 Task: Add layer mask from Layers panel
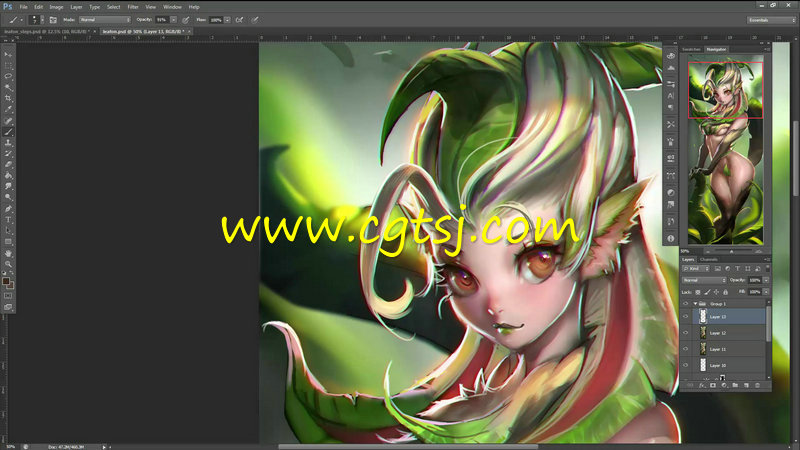coord(713,385)
